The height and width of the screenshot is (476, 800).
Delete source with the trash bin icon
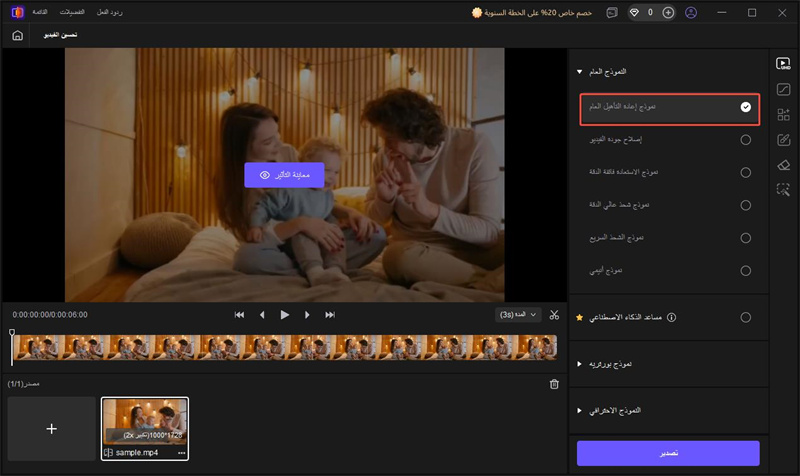pos(554,384)
